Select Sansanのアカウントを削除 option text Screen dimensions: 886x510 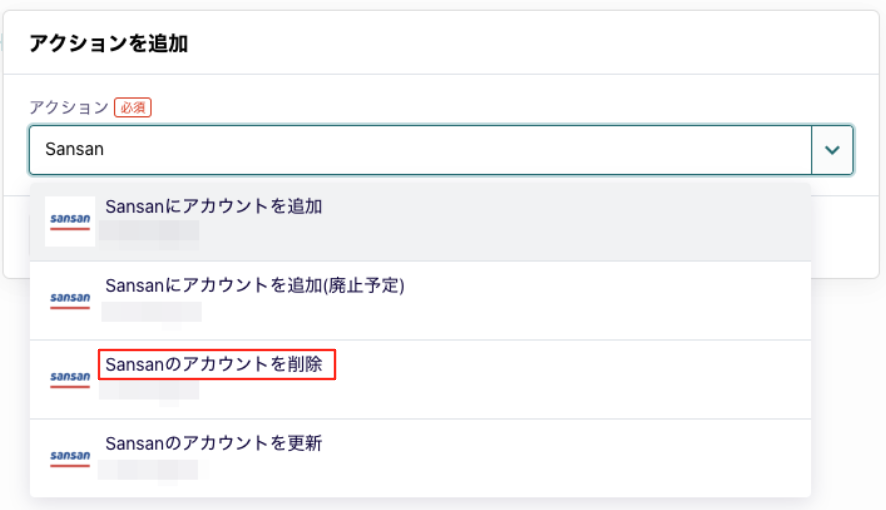pos(214,364)
